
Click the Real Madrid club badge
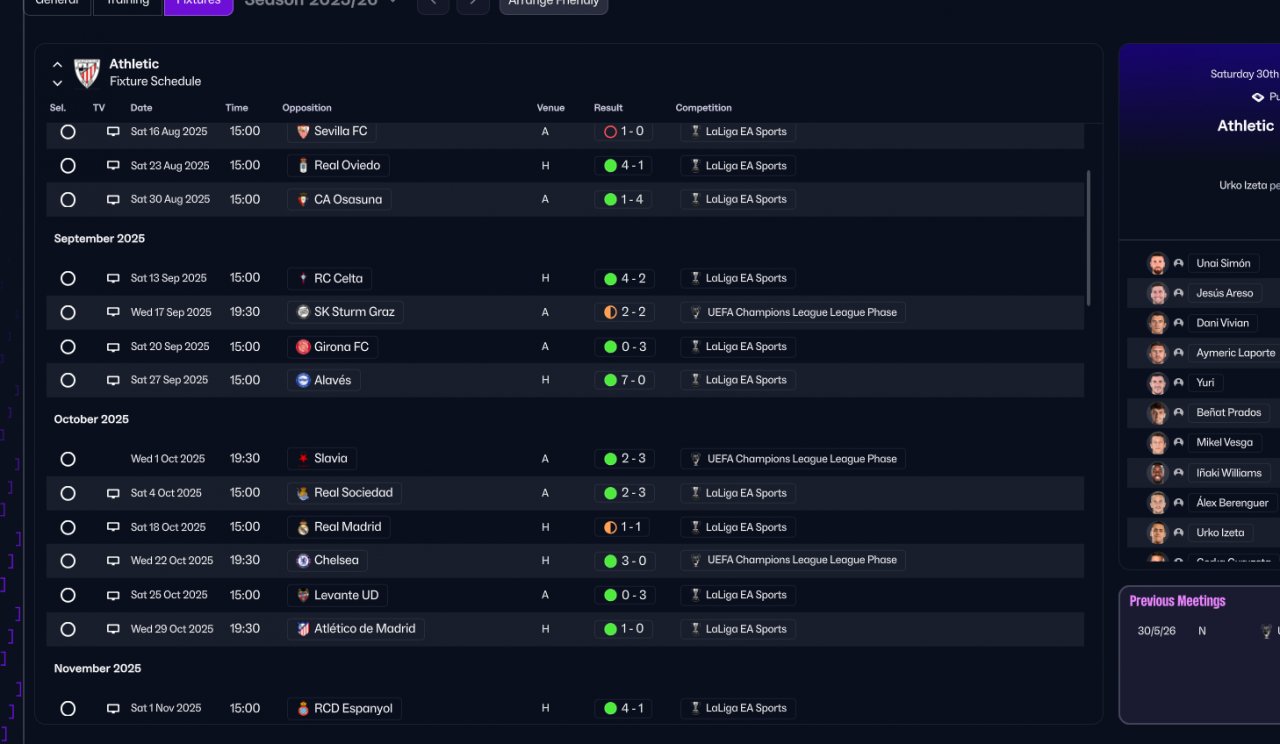coord(303,527)
